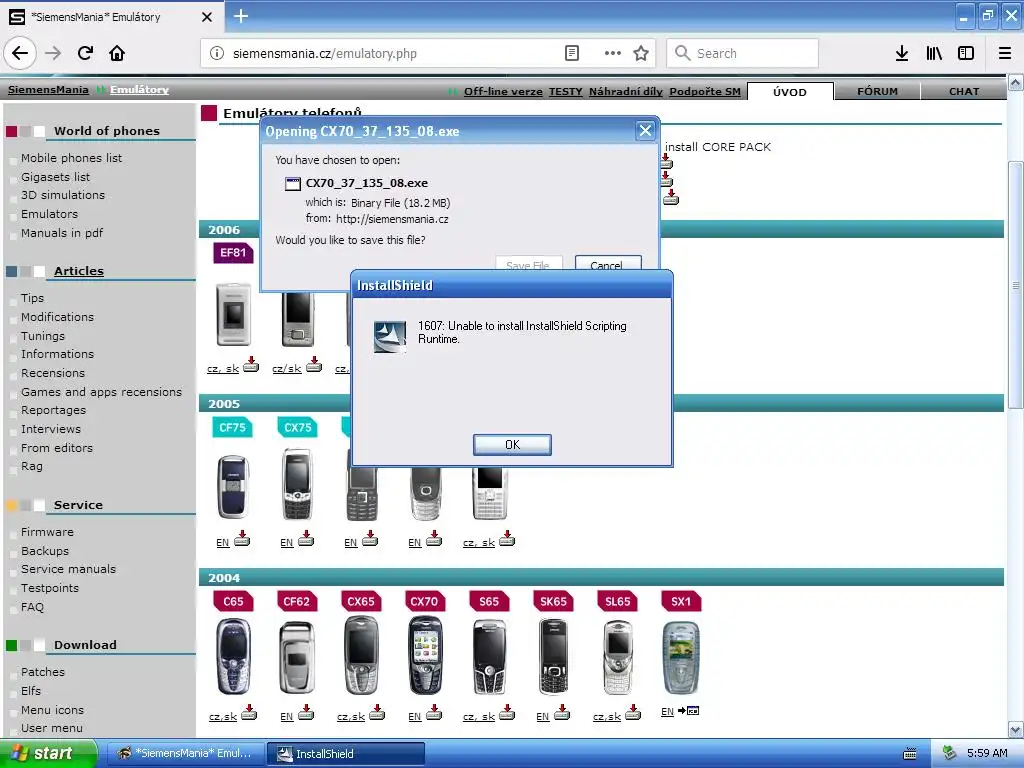Open the downloads arrow panel
This screenshot has width=1024, height=768.
click(x=902, y=53)
